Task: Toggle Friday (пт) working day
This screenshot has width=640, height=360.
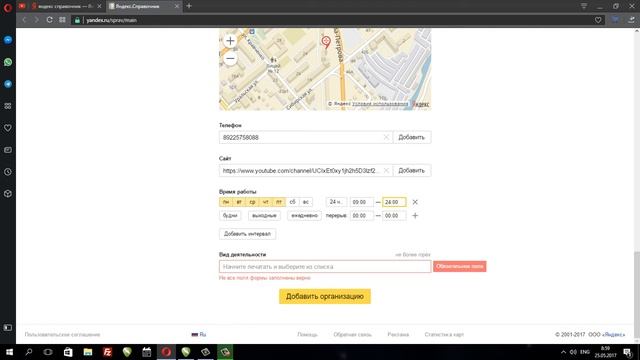Action: click(279, 202)
